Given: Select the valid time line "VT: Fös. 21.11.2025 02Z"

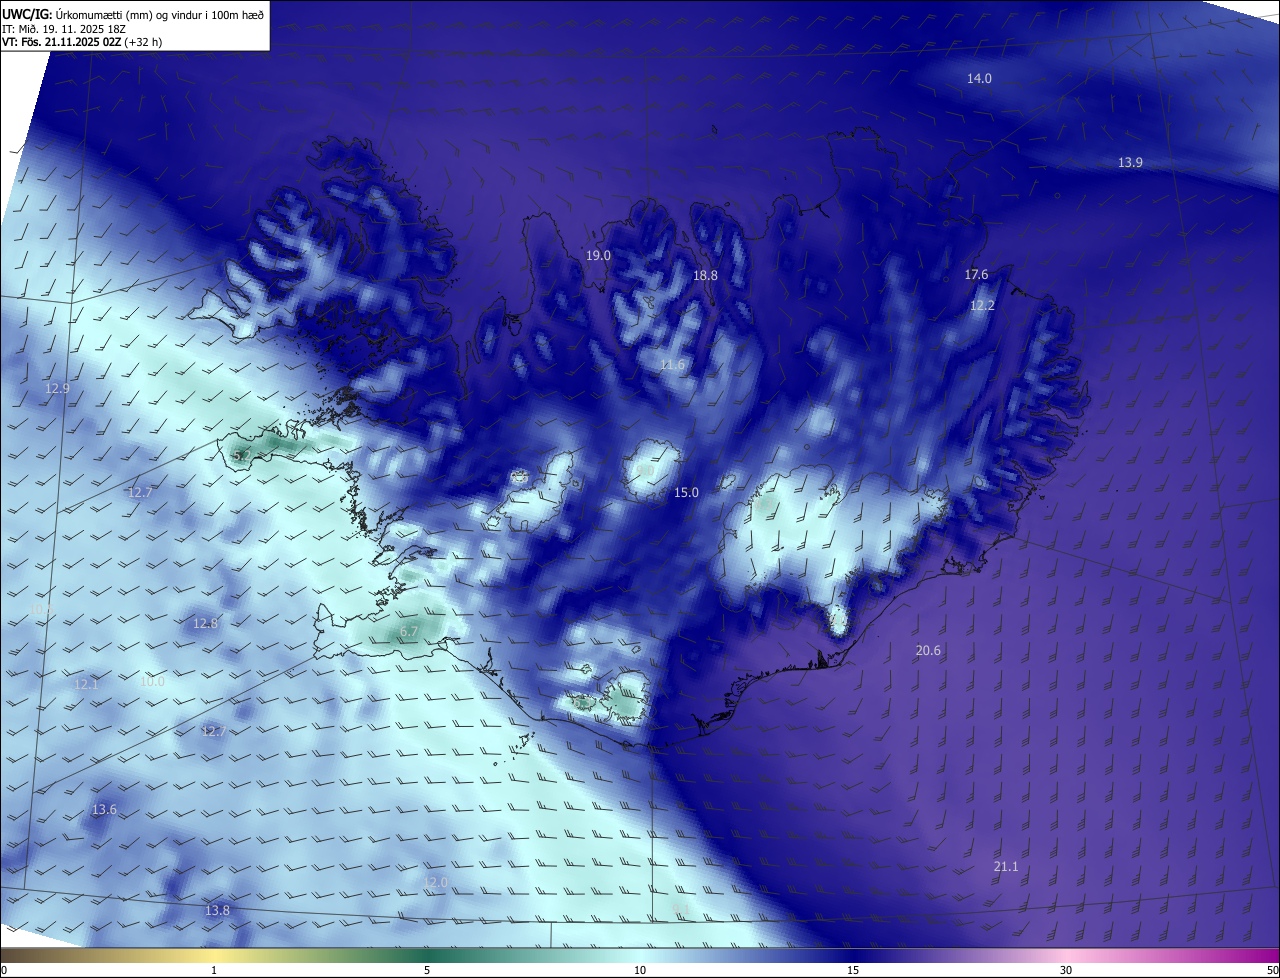Looking at the screenshot, I should 62,42.
